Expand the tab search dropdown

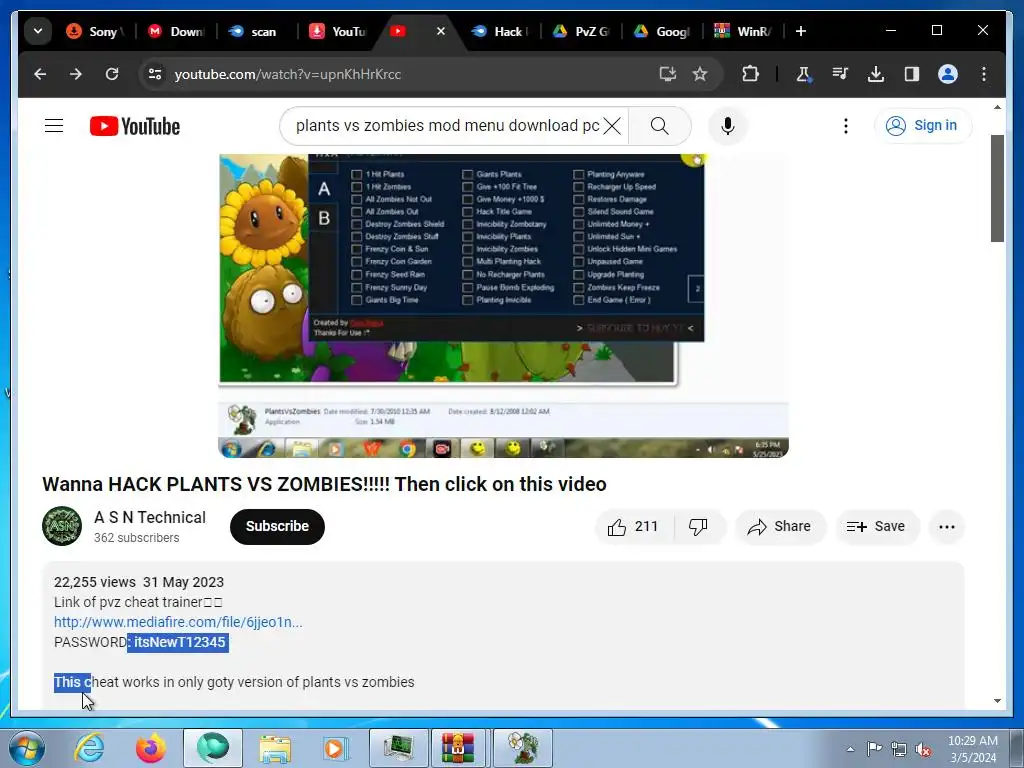pos(38,31)
